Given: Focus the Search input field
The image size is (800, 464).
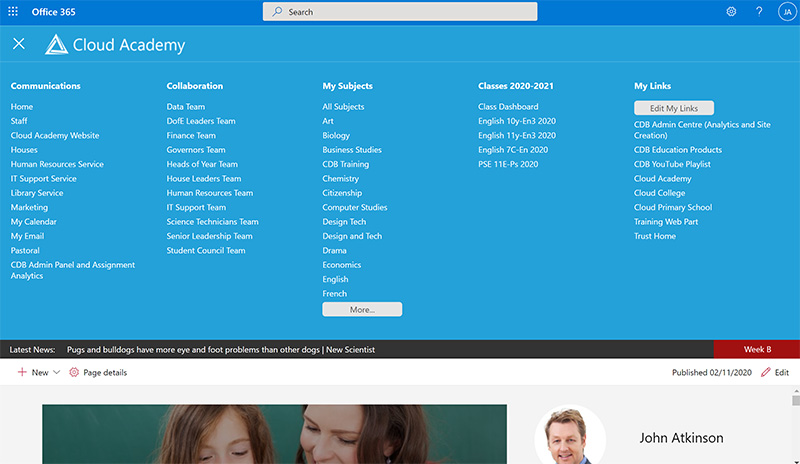Looking at the screenshot, I should [400, 12].
